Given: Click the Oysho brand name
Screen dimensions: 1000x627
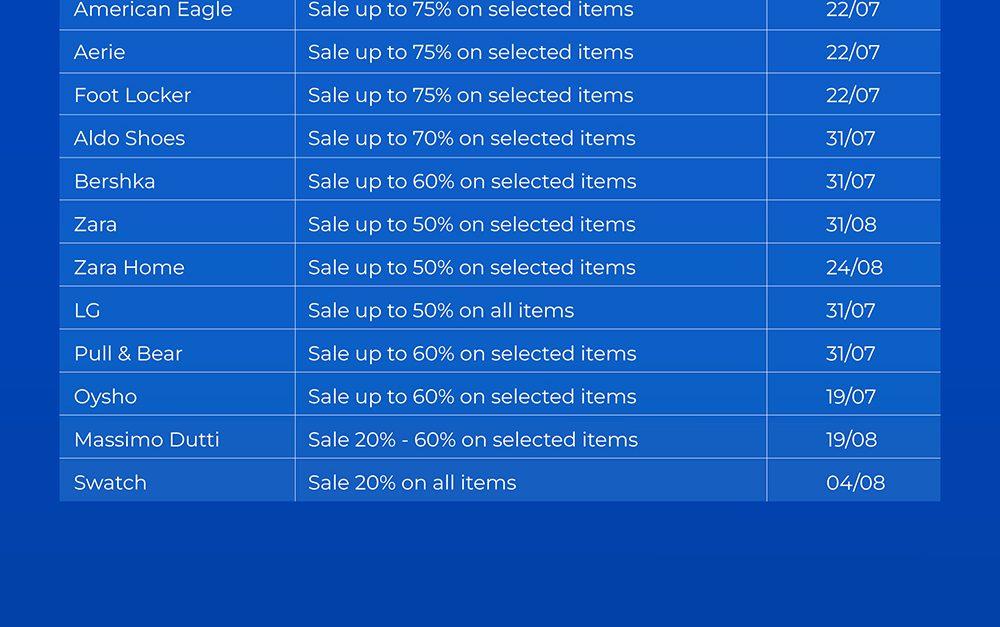Looking at the screenshot, I should pos(105,396).
